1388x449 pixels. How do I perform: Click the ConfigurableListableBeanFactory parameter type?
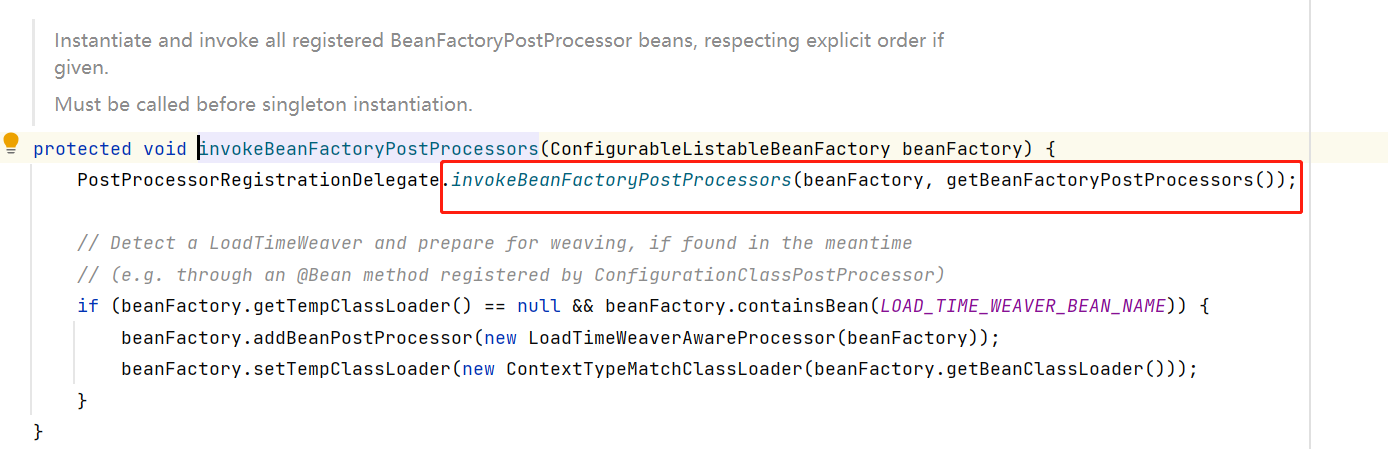coord(720,149)
